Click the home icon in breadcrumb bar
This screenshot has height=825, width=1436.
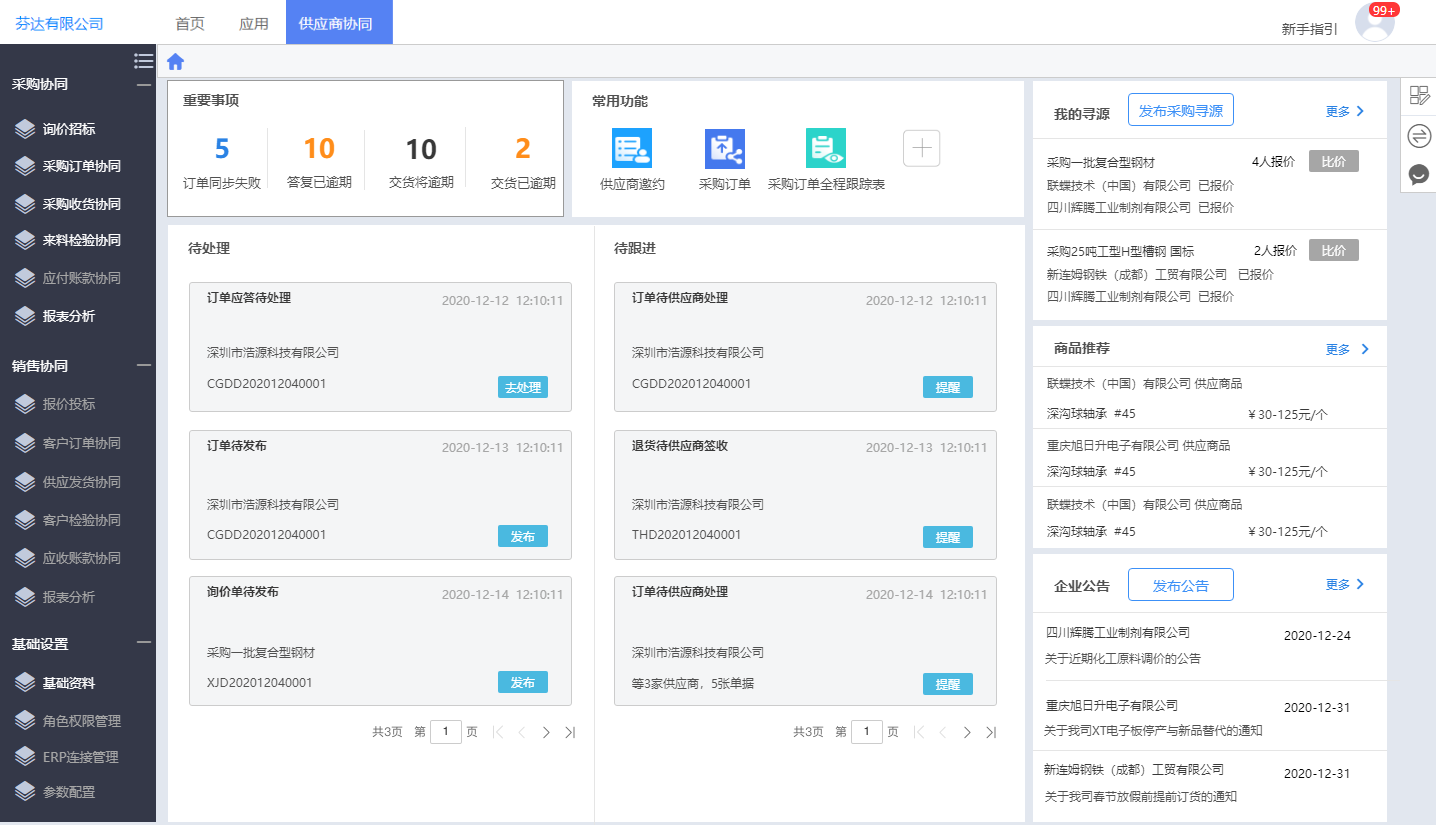click(175, 62)
